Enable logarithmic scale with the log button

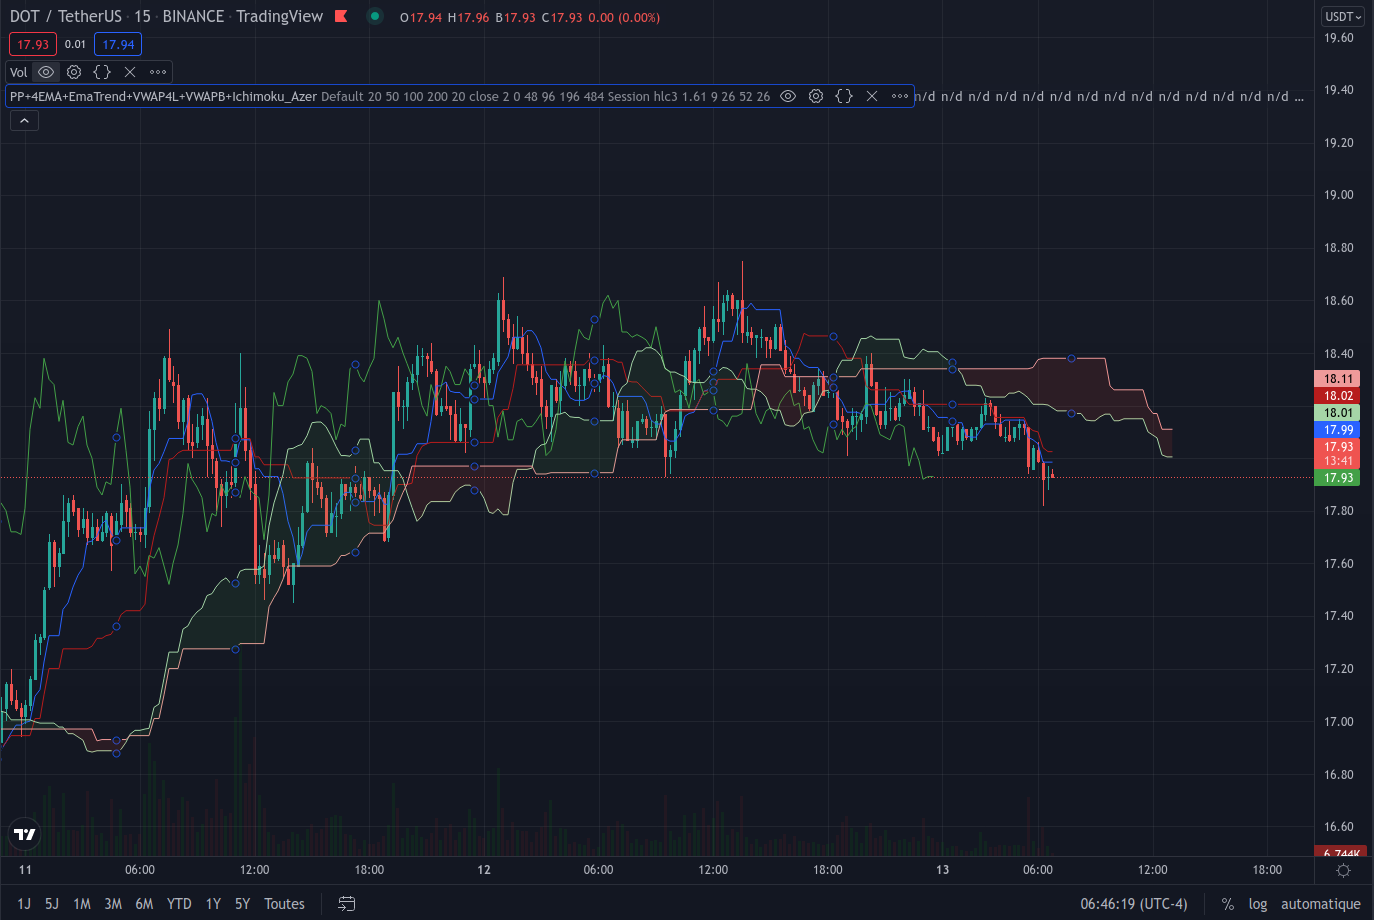tap(1258, 903)
